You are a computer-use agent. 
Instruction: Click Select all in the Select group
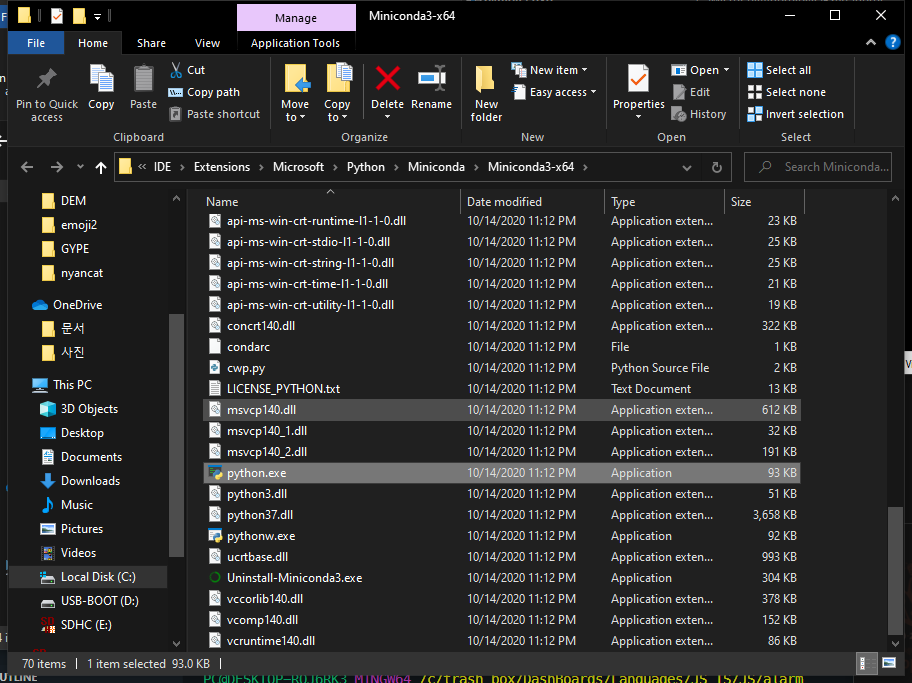tap(779, 70)
